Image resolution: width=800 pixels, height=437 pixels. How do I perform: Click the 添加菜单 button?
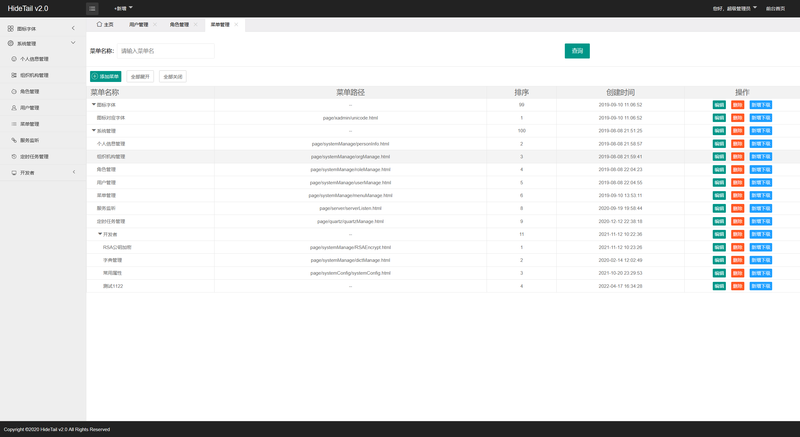106,76
